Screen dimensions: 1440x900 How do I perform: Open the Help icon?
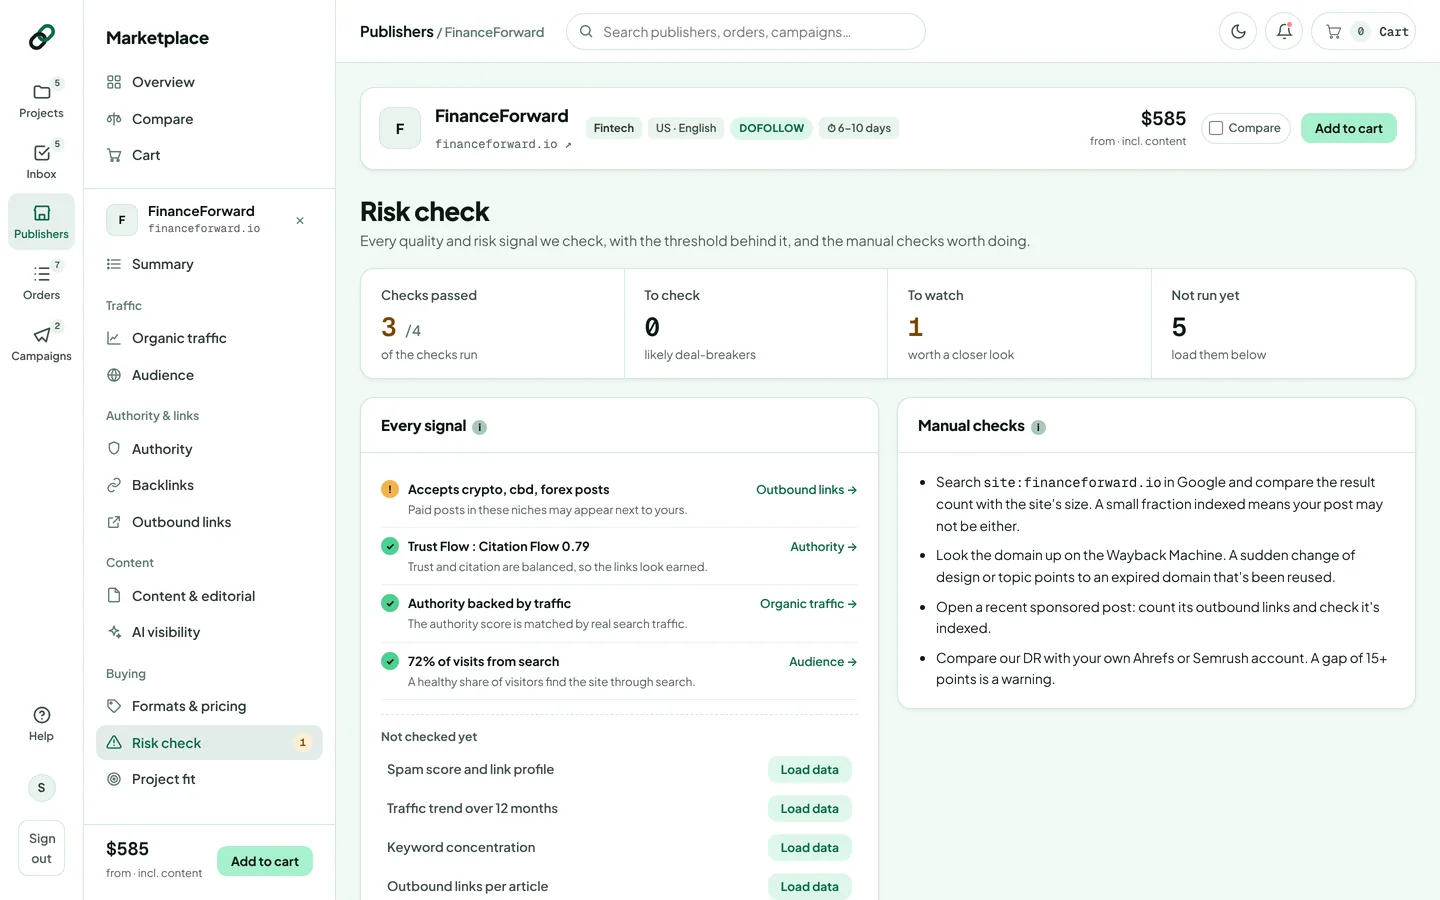coord(41,723)
